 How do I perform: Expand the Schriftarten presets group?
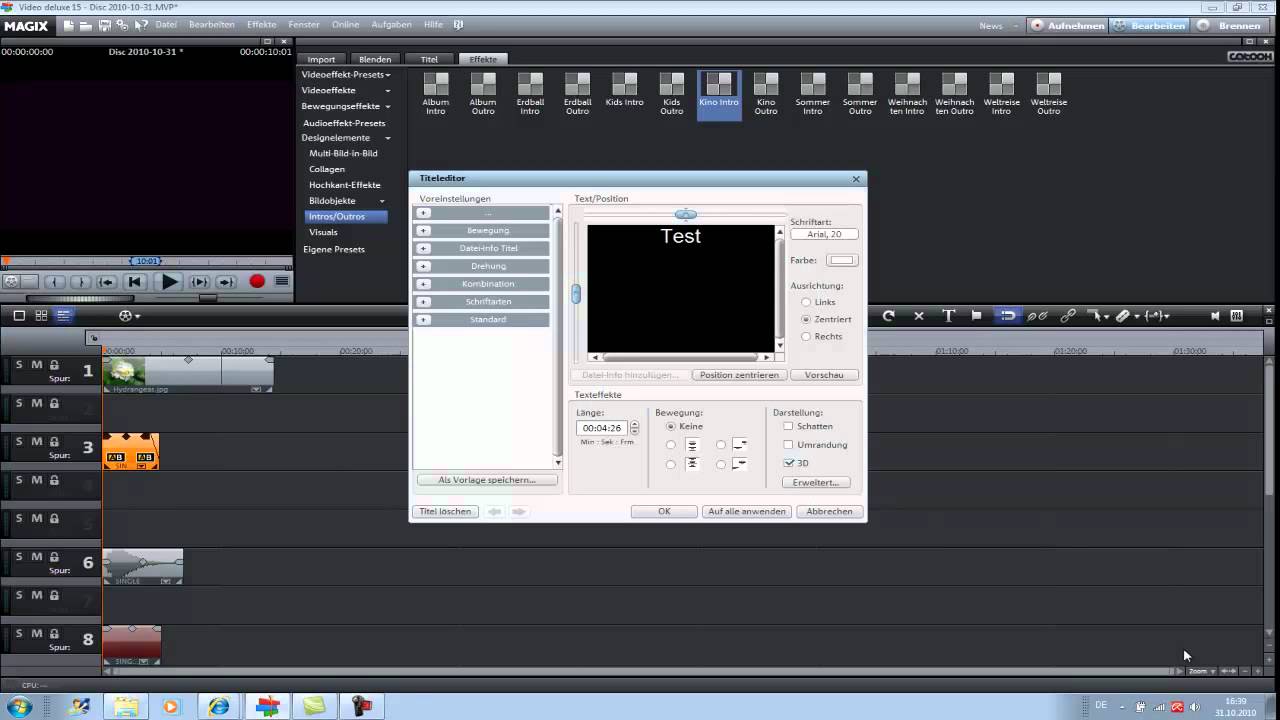click(424, 302)
